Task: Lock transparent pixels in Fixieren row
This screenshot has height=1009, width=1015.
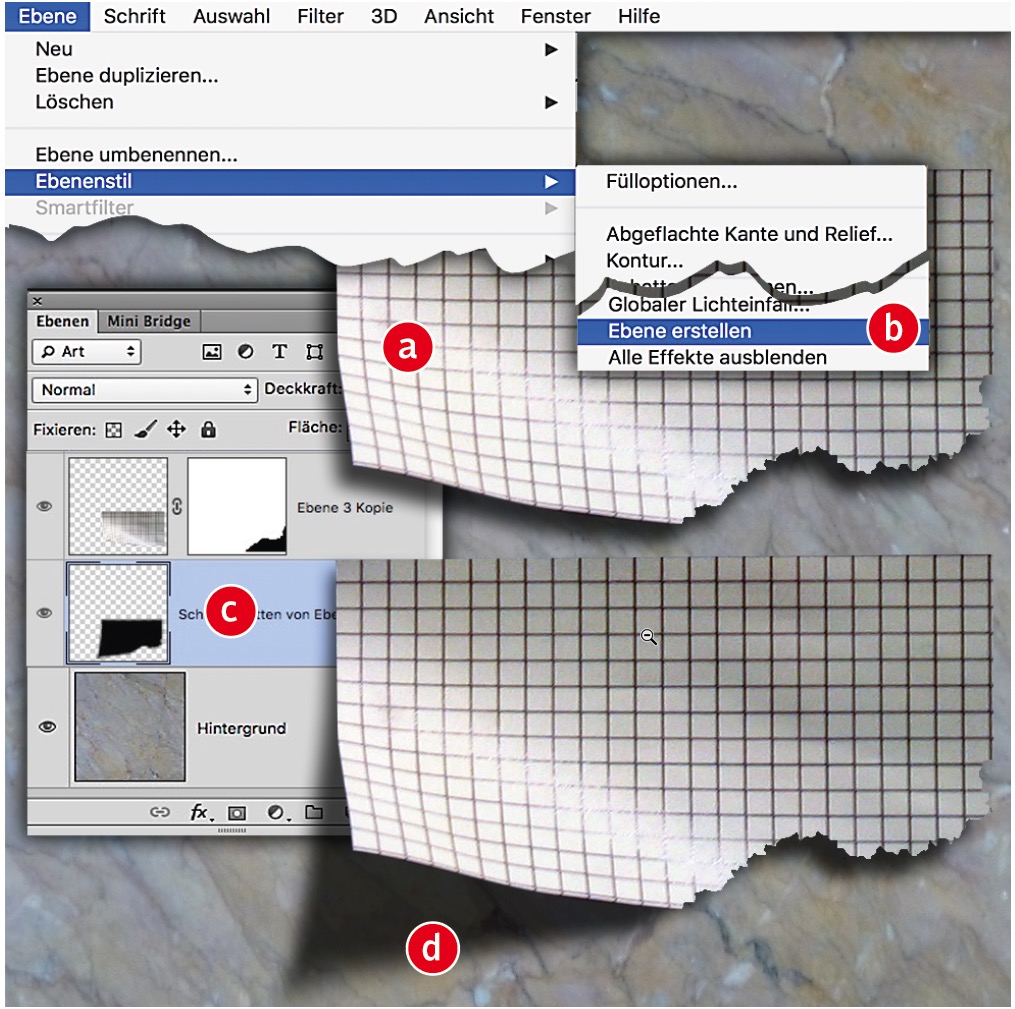Action: point(113,430)
